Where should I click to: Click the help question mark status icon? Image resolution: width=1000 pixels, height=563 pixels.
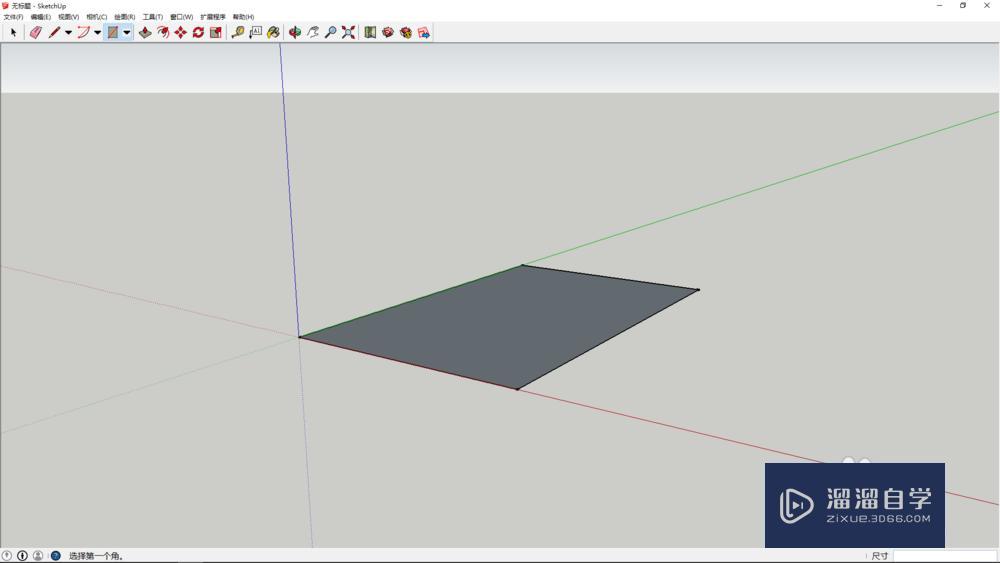click(55, 556)
